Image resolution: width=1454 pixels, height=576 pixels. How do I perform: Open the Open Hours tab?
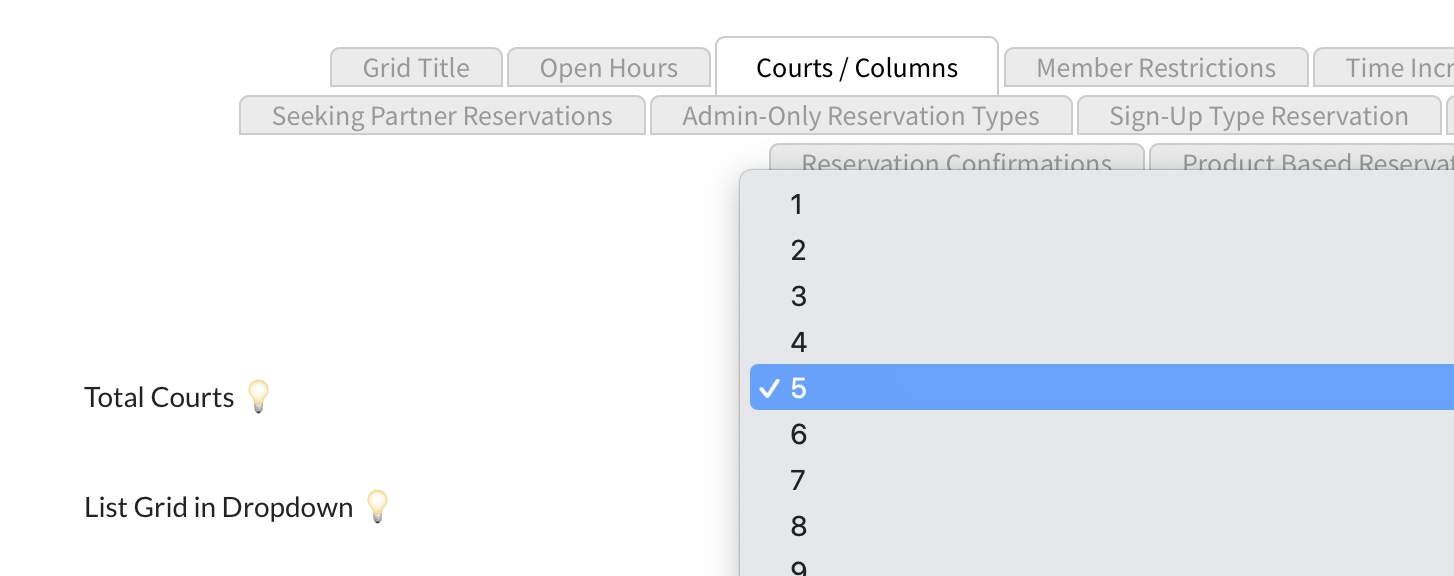pos(609,68)
